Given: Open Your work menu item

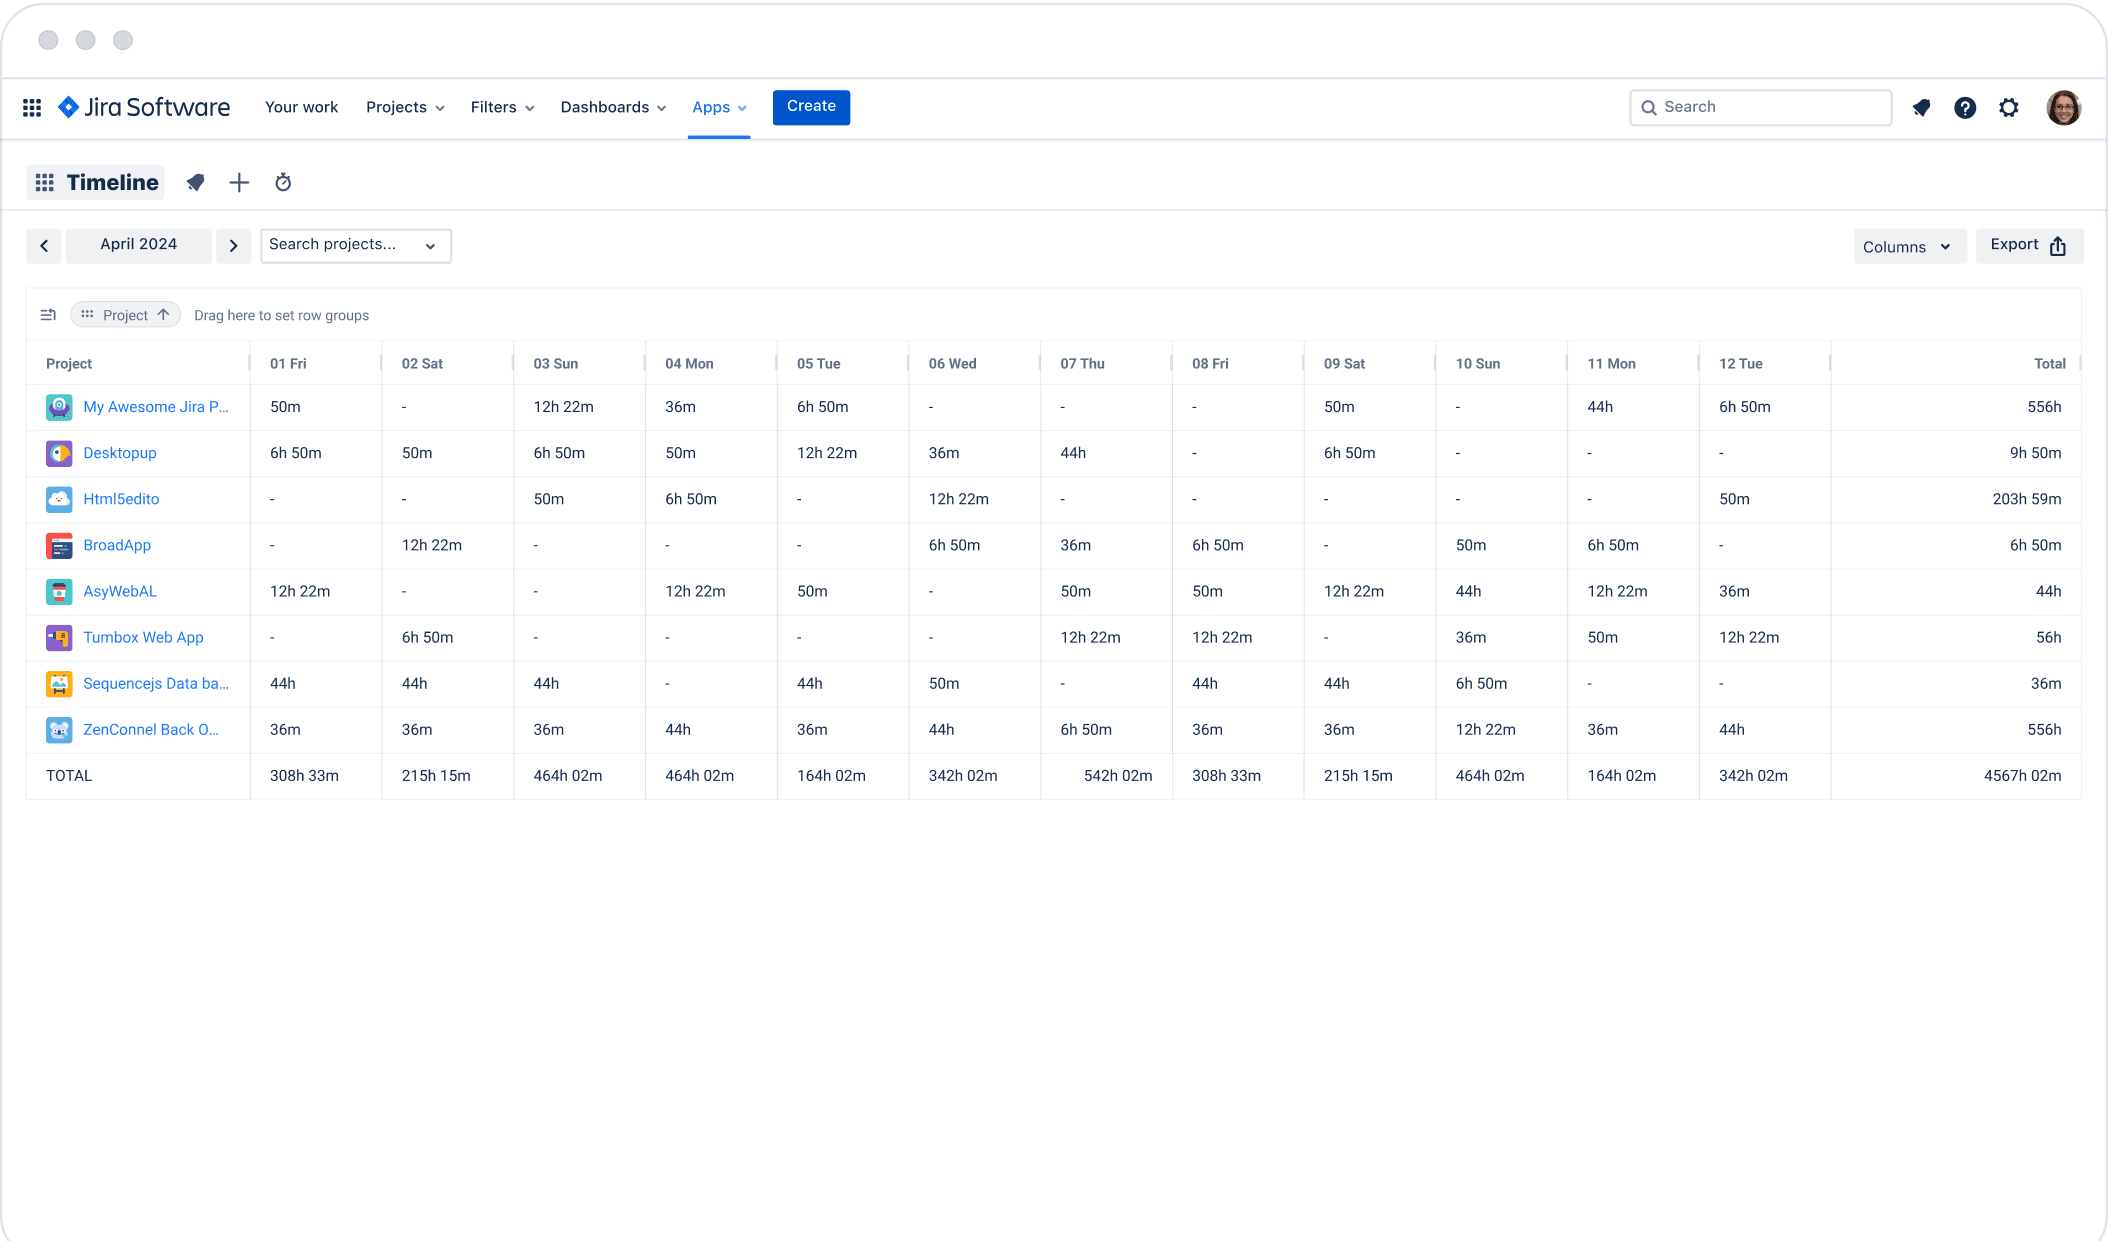Looking at the screenshot, I should point(301,108).
